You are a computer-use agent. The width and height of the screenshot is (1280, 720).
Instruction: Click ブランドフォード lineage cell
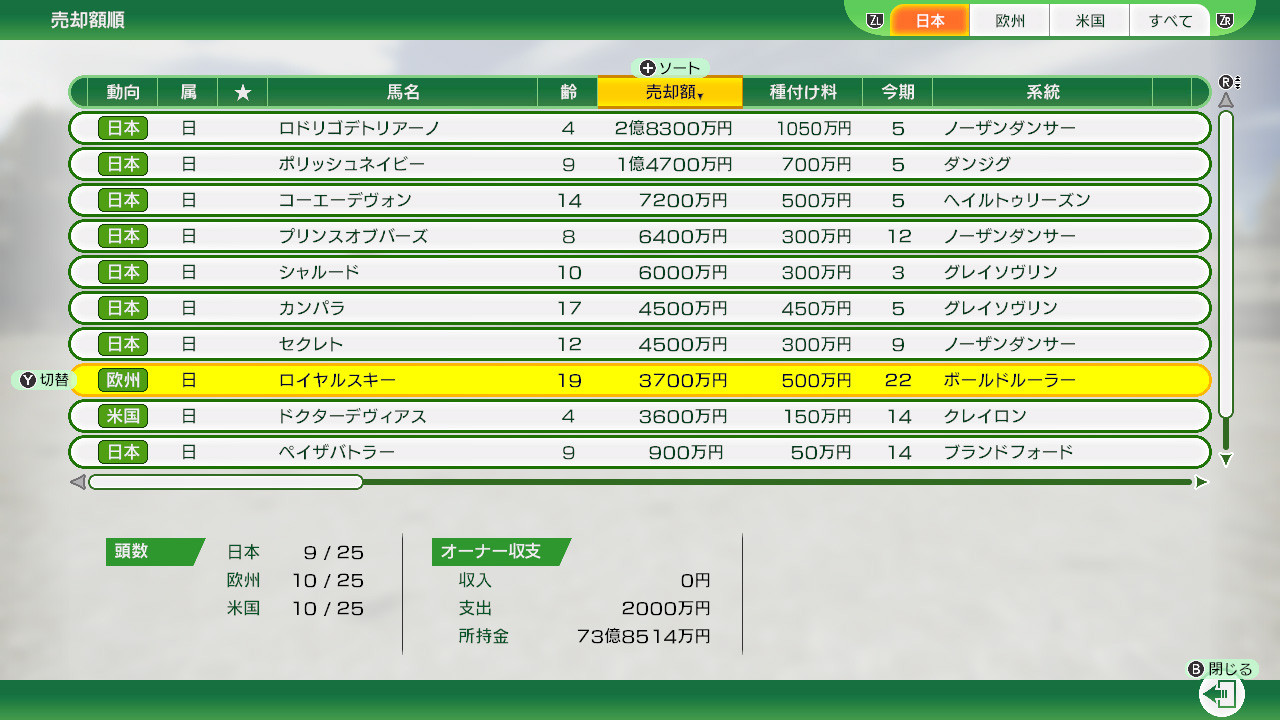(1008, 452)
